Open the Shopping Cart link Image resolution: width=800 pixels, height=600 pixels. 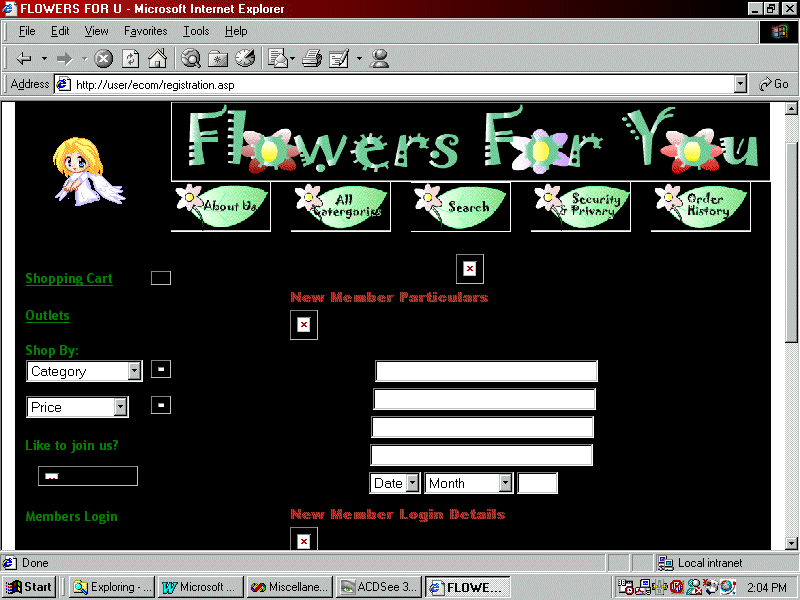point(68,278)
